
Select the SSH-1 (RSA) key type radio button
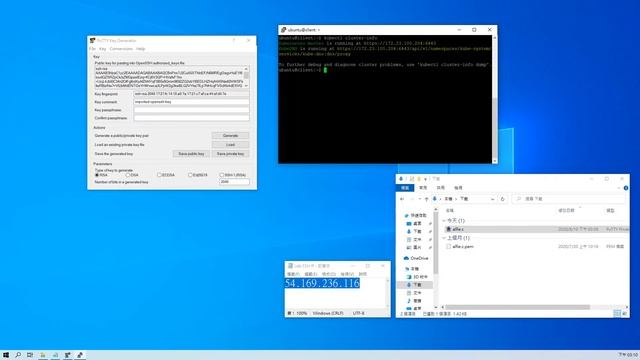pyautogui.click(x=222, y=175)
